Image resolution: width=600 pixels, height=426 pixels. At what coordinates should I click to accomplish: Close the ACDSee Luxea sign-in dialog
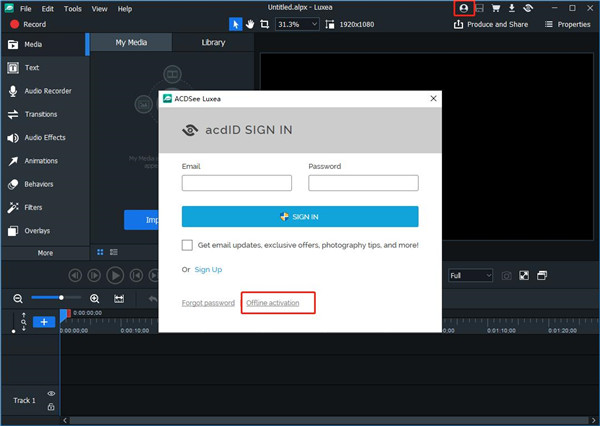click(x=434, y=99)
